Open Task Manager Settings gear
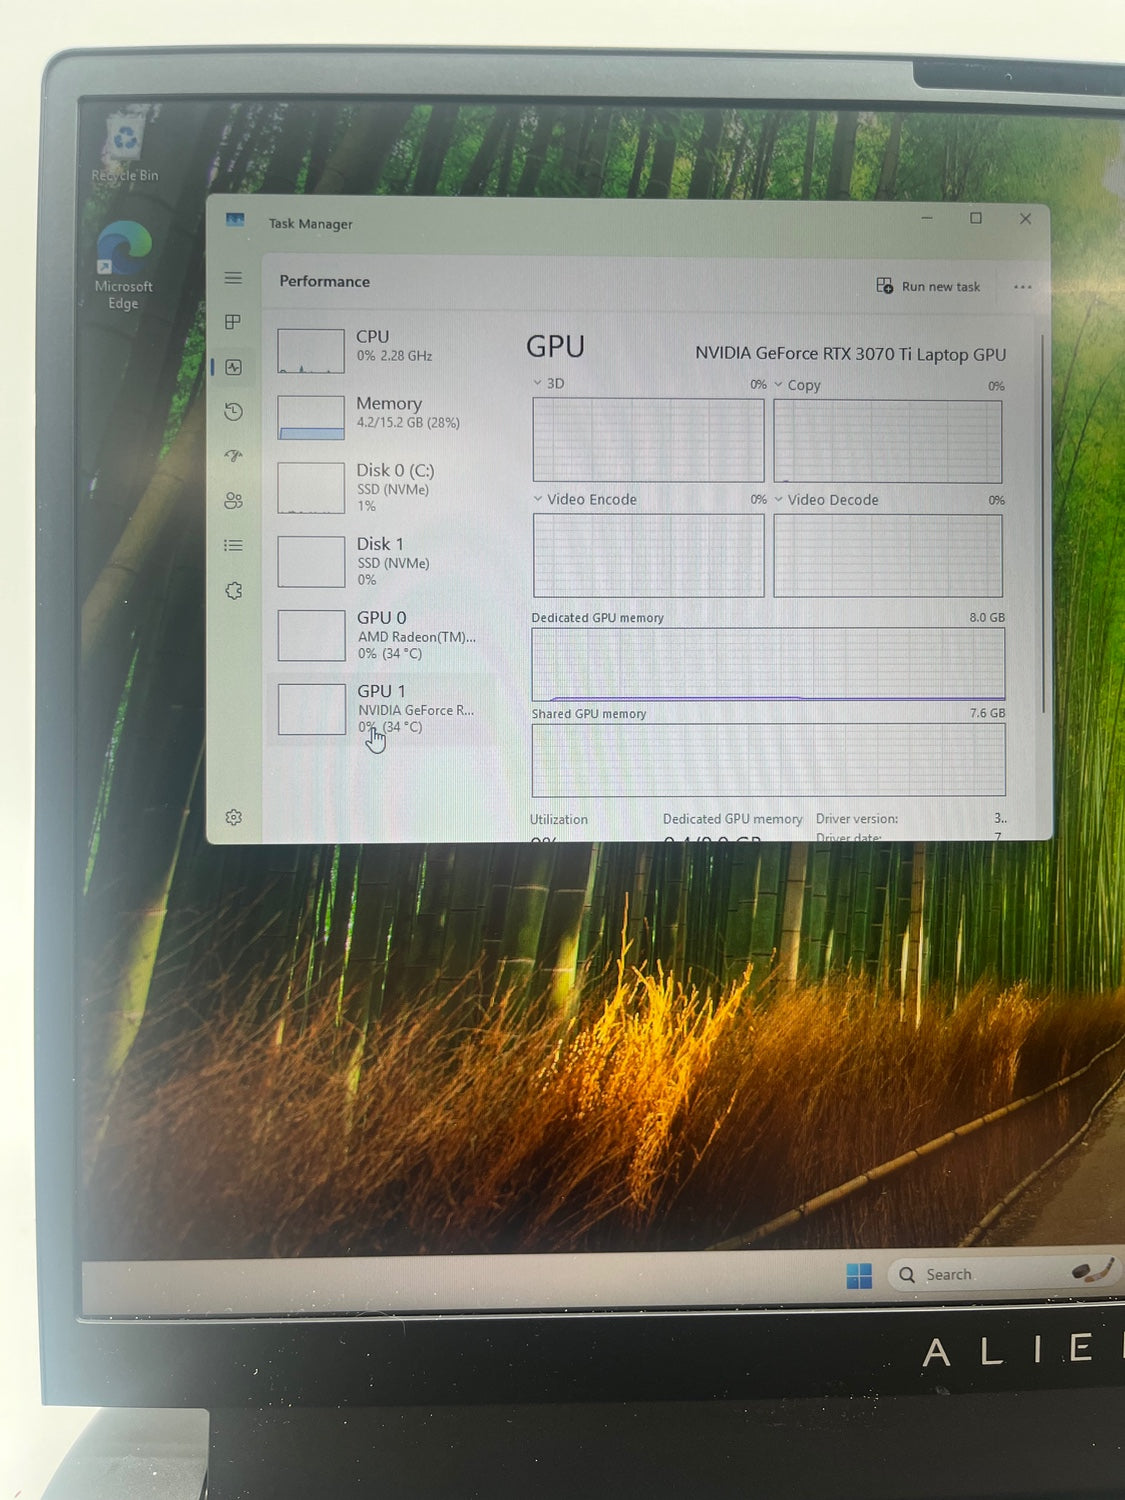The image size is (1125, 1500). click(x=234, y=818)
